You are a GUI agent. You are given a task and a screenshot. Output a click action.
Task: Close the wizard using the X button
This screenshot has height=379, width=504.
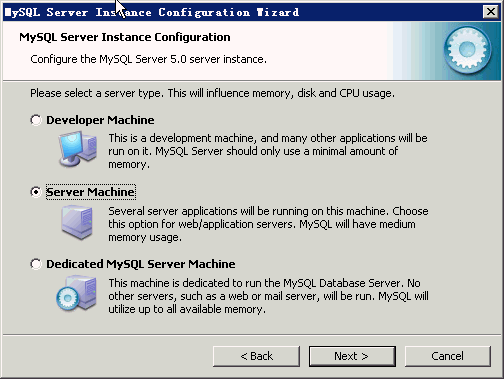point(491,12)
